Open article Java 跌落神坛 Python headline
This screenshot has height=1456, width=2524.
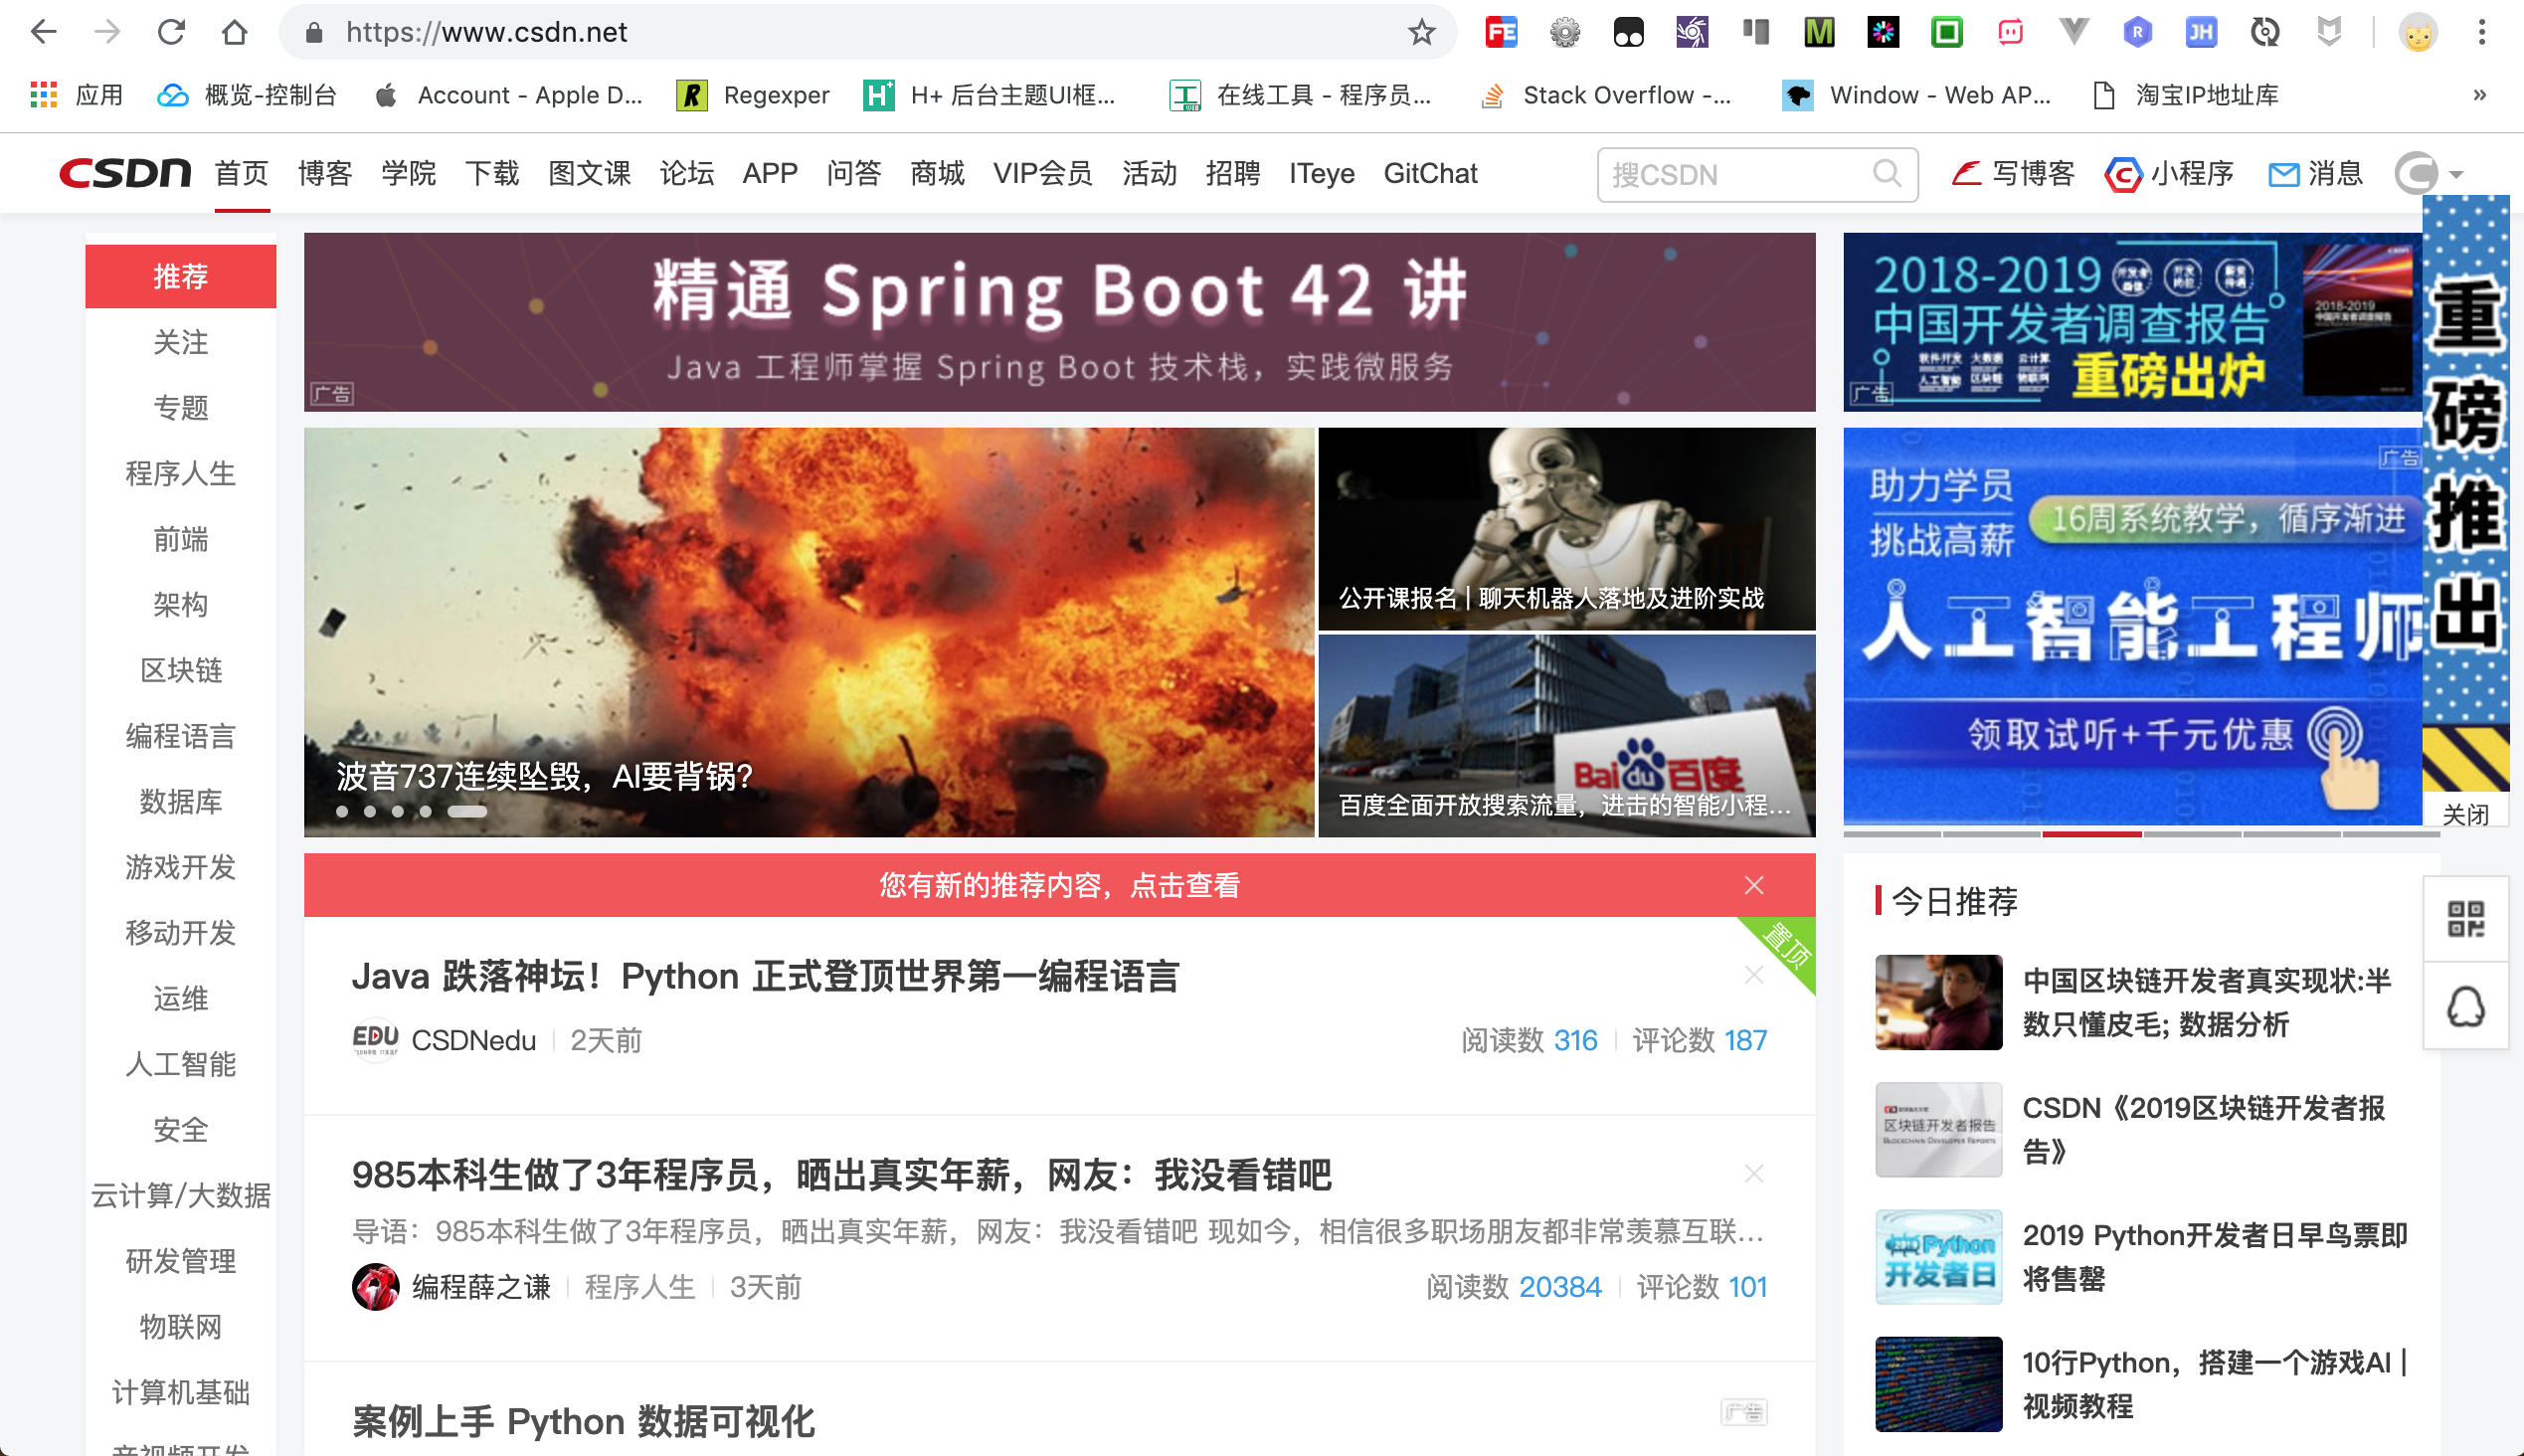765,976
